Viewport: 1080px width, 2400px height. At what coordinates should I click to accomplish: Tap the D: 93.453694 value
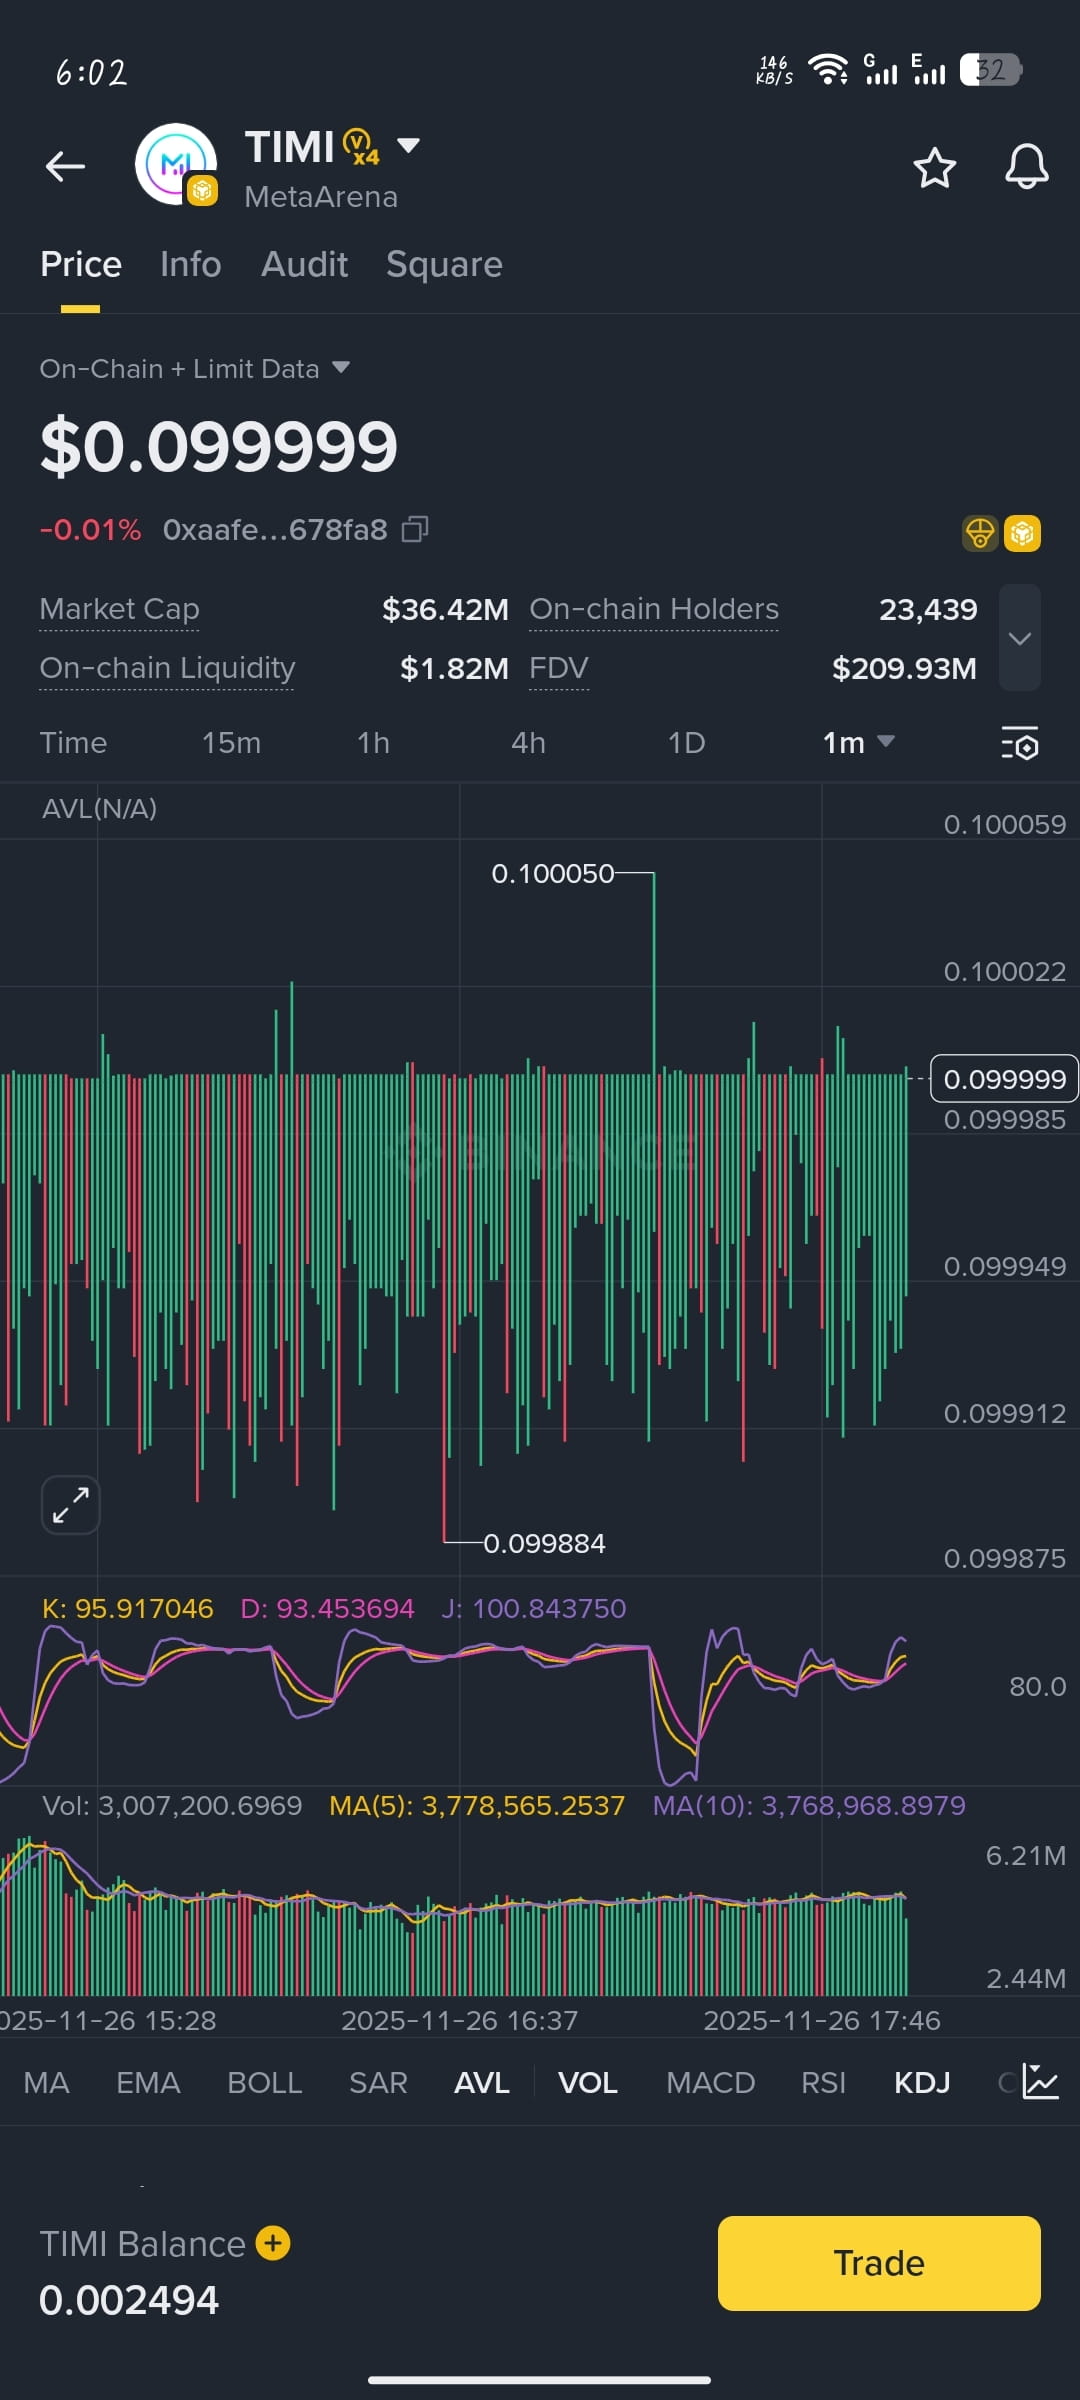(327, 1608)
